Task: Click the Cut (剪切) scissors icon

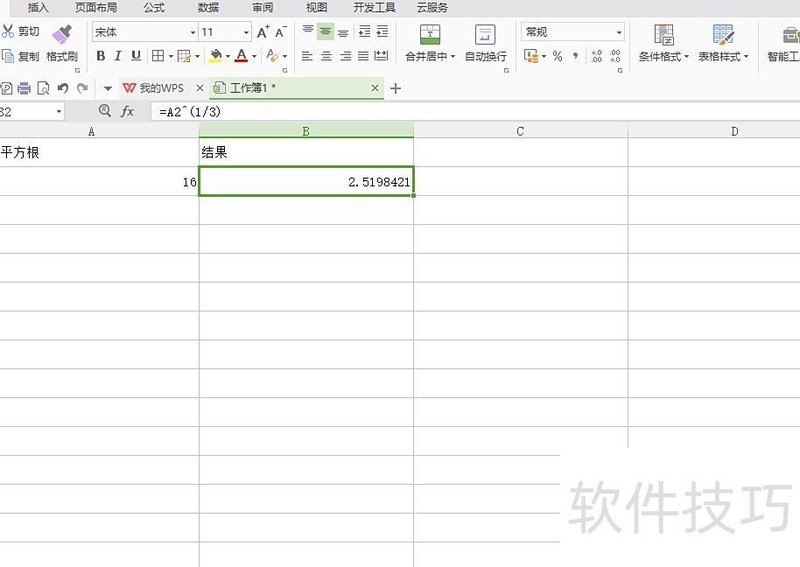Action: (8, 32)
